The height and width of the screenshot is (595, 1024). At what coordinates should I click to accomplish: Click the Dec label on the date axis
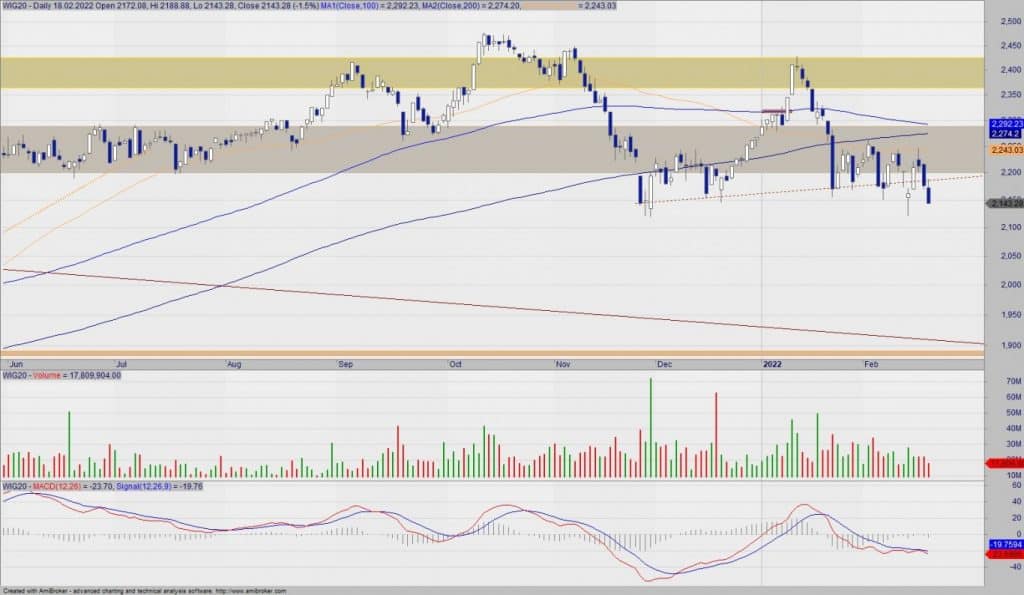(x=665, y=365)
